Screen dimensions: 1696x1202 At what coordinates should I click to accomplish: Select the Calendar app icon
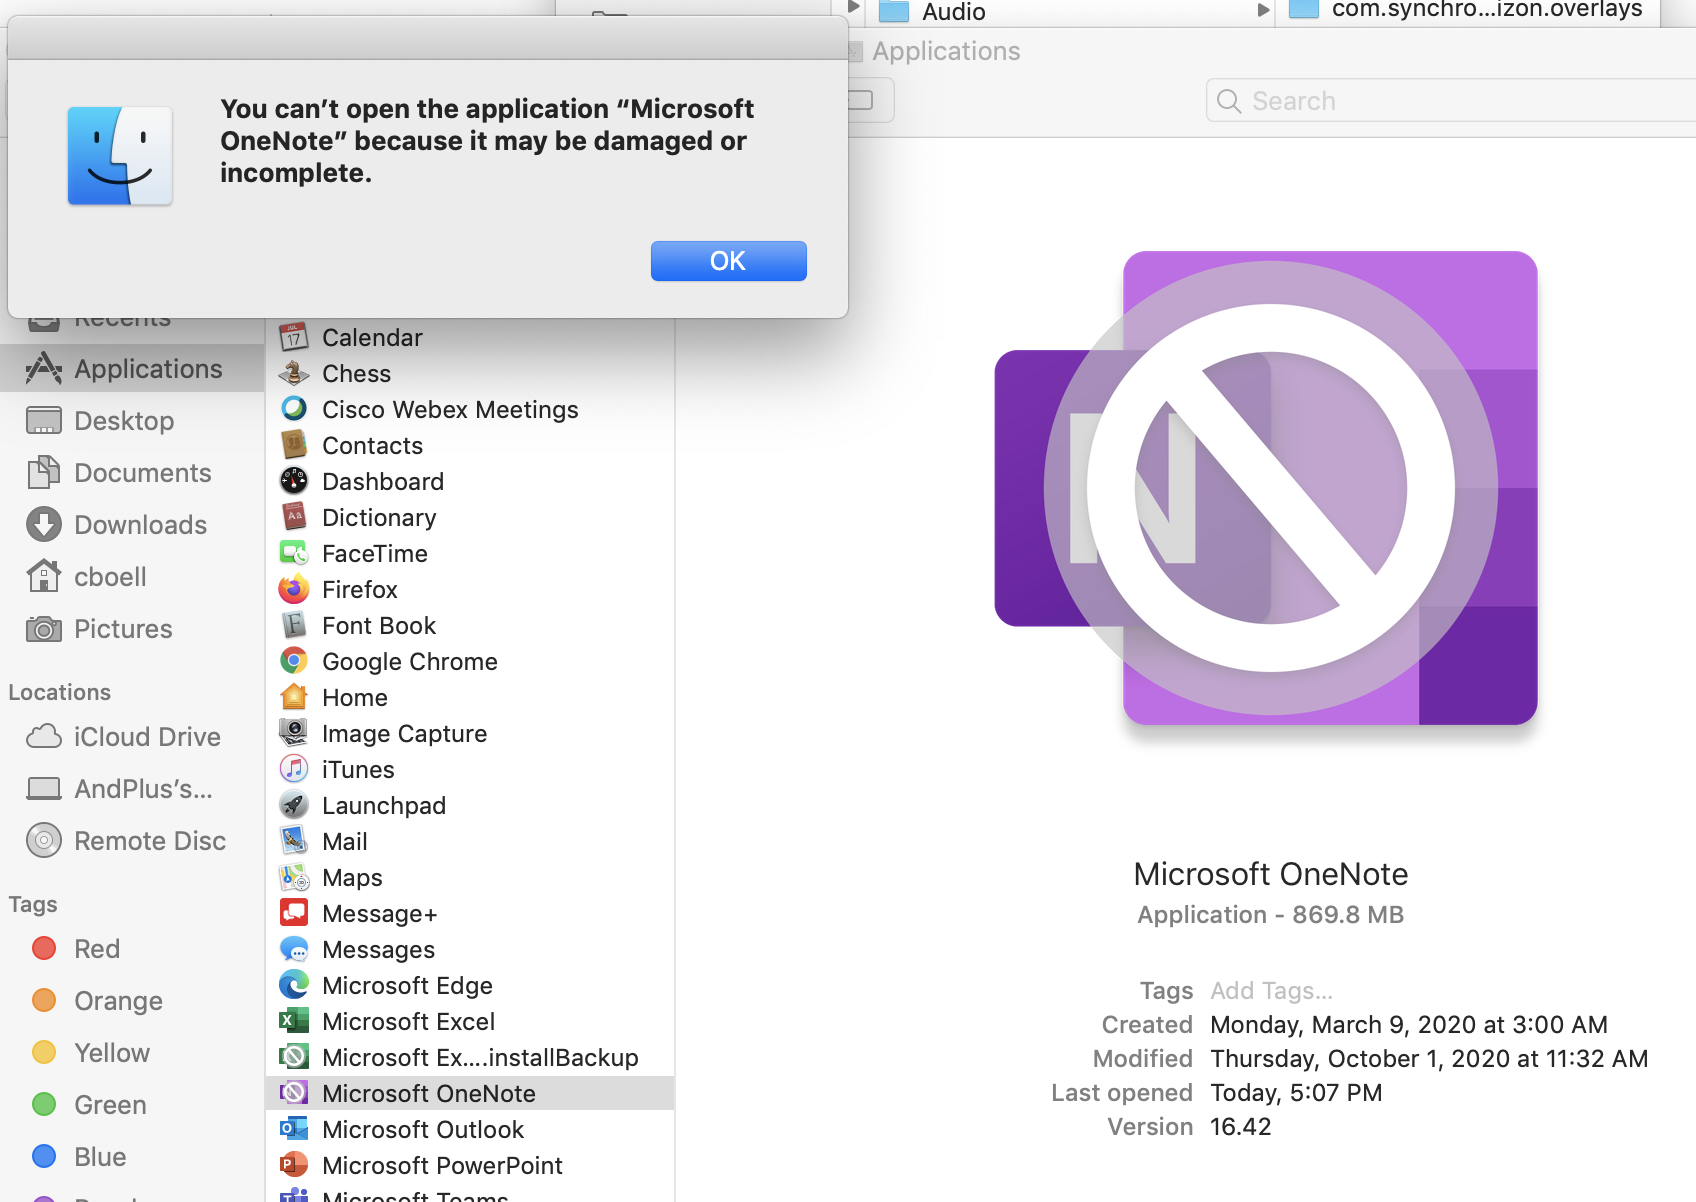coord(293,337)
